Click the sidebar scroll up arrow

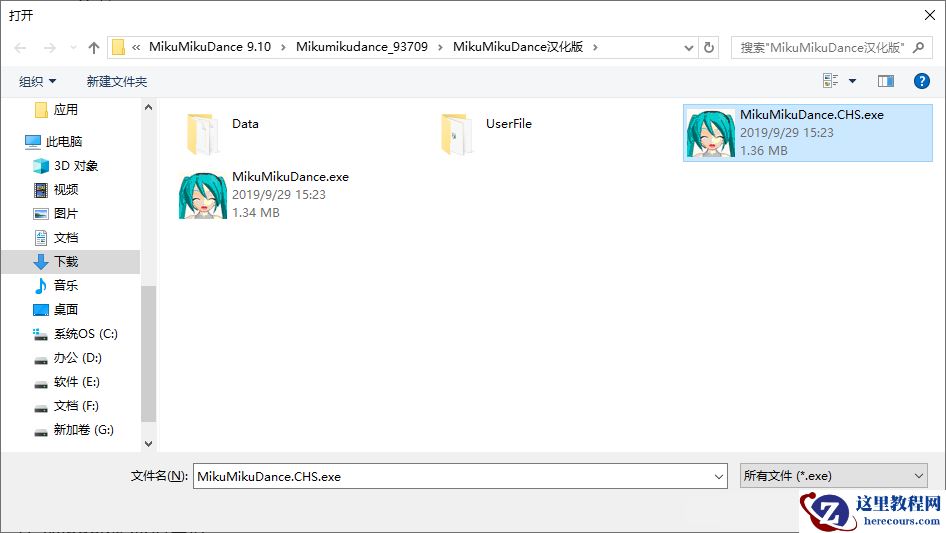148,107
